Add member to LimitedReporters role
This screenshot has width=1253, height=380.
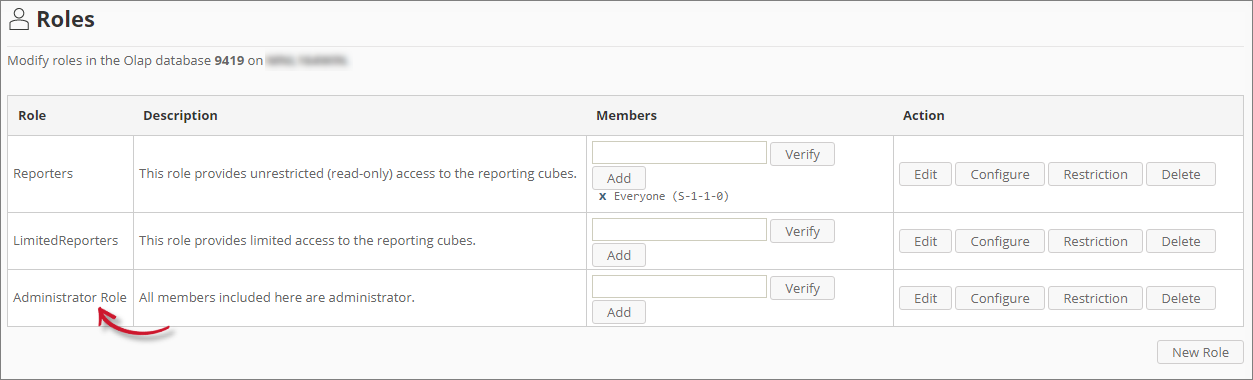tap(619, 255)
